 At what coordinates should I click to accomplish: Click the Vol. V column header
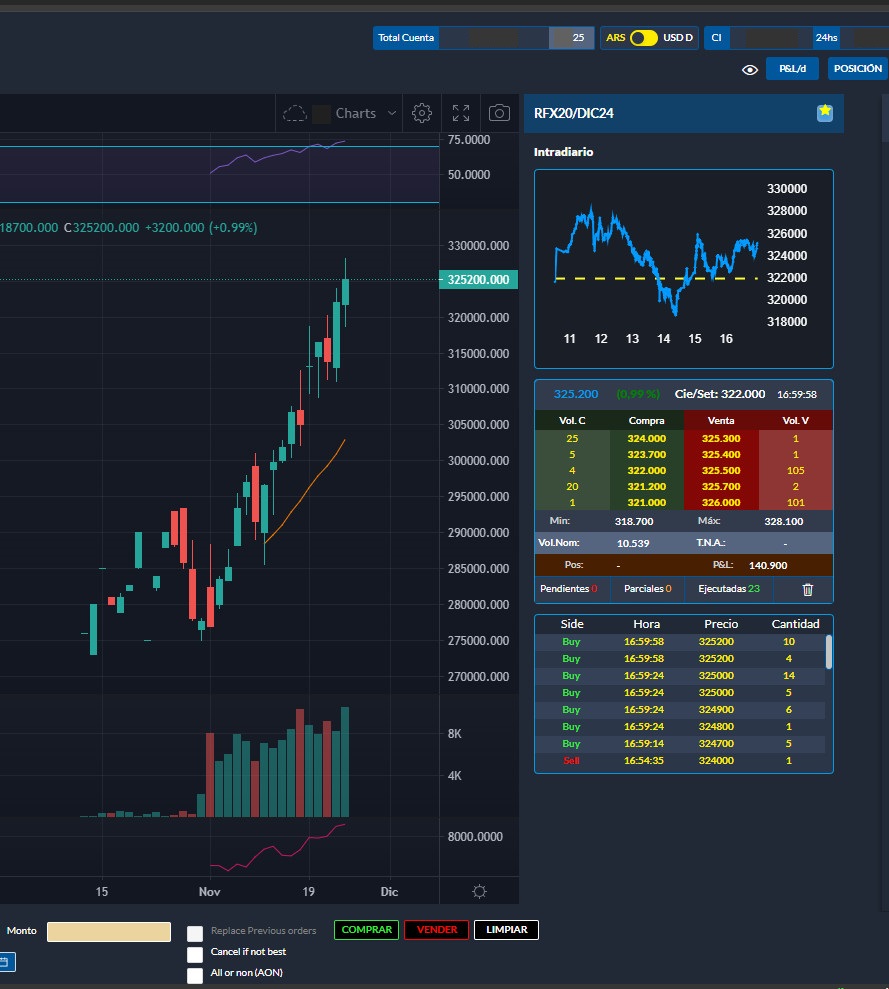(x=795, y=421)
